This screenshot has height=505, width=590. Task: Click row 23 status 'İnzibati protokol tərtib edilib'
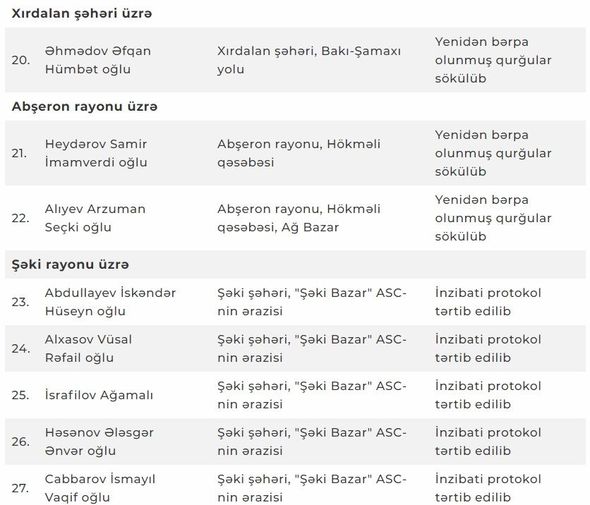click(488, 302)
